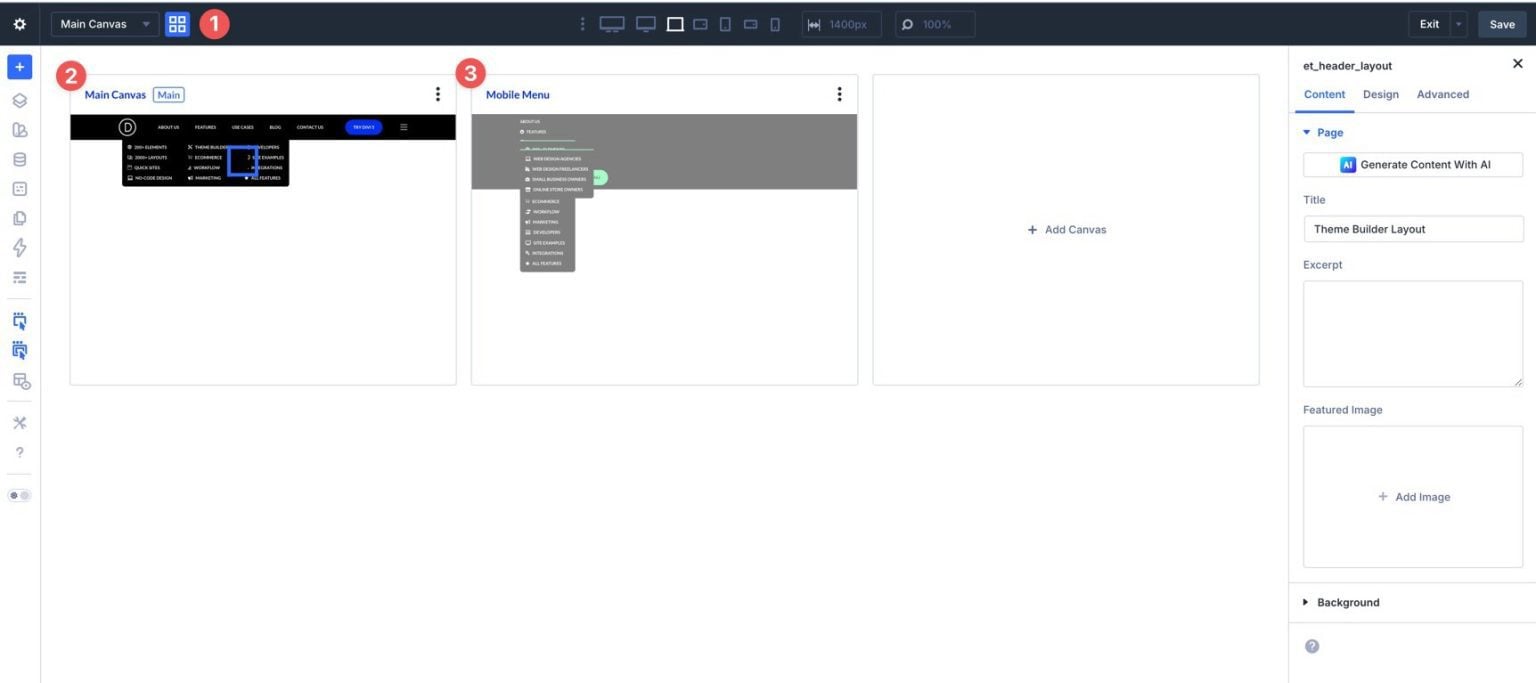Click into the Excerpt textarea

click(1413, 334)
